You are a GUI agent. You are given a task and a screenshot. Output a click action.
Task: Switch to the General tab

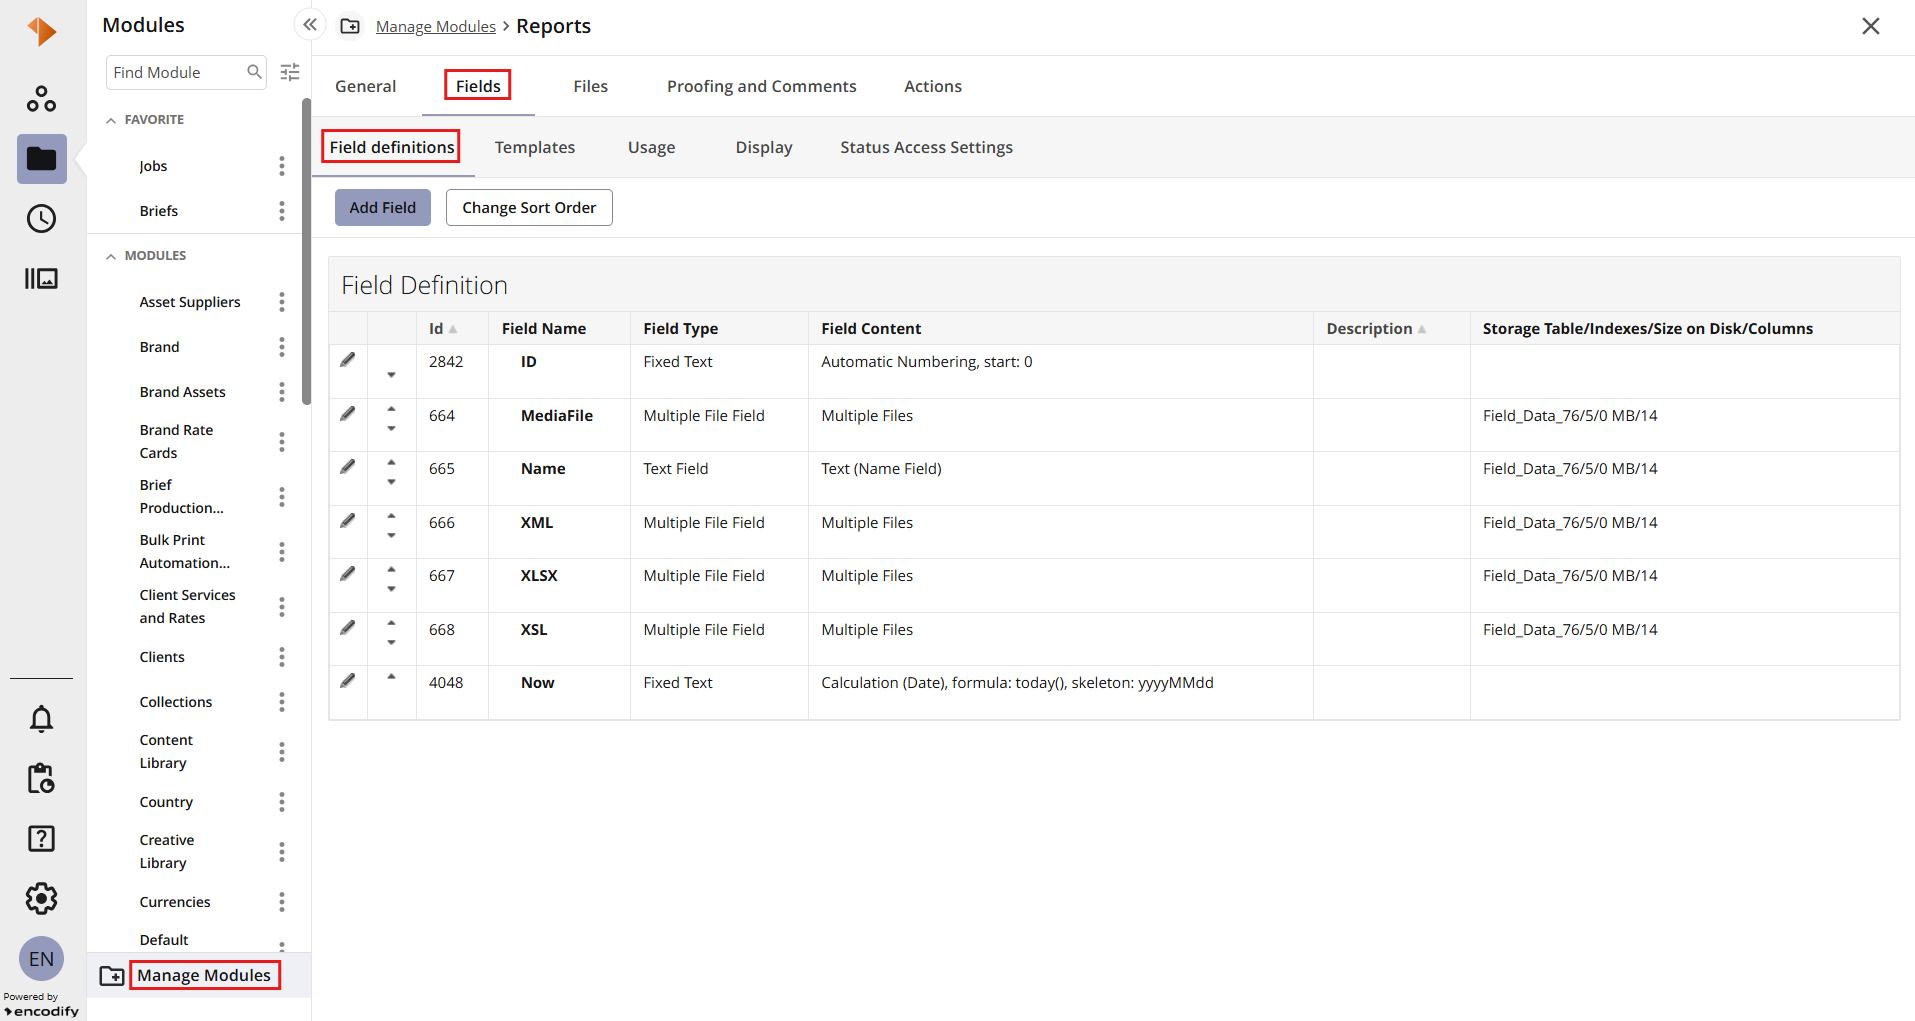point(366,86)
